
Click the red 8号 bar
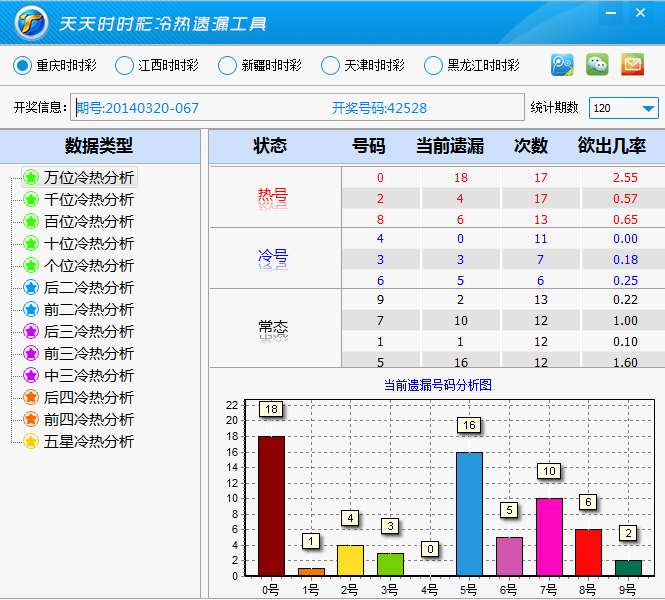click(589, 553)
